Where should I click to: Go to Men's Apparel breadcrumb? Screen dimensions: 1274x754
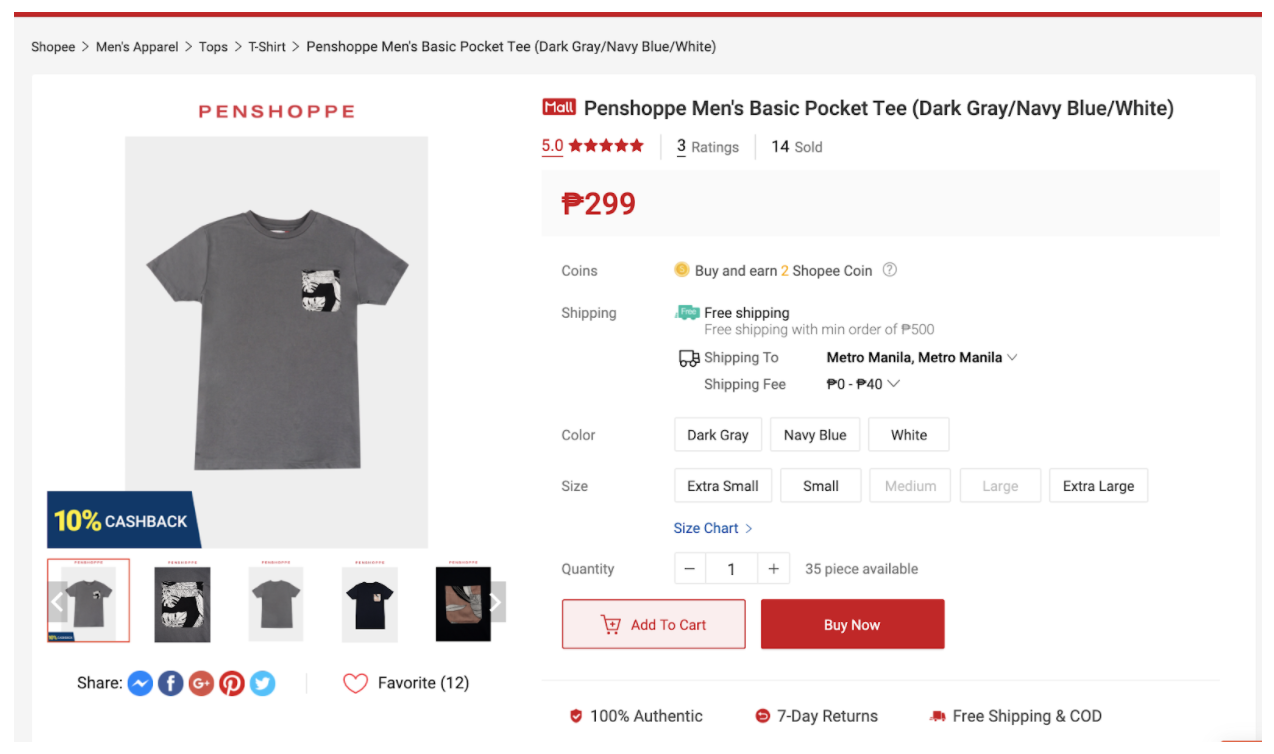click(137, 46)
